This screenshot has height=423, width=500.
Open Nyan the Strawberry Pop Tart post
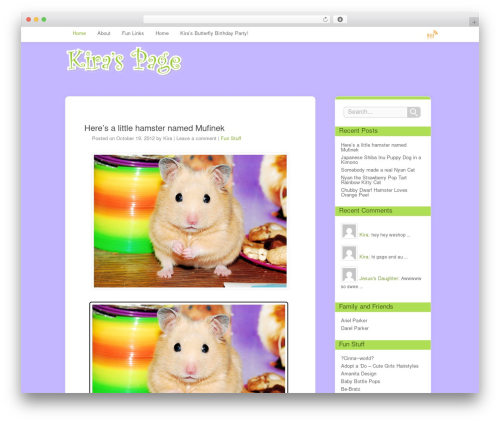tap(374, 180)
